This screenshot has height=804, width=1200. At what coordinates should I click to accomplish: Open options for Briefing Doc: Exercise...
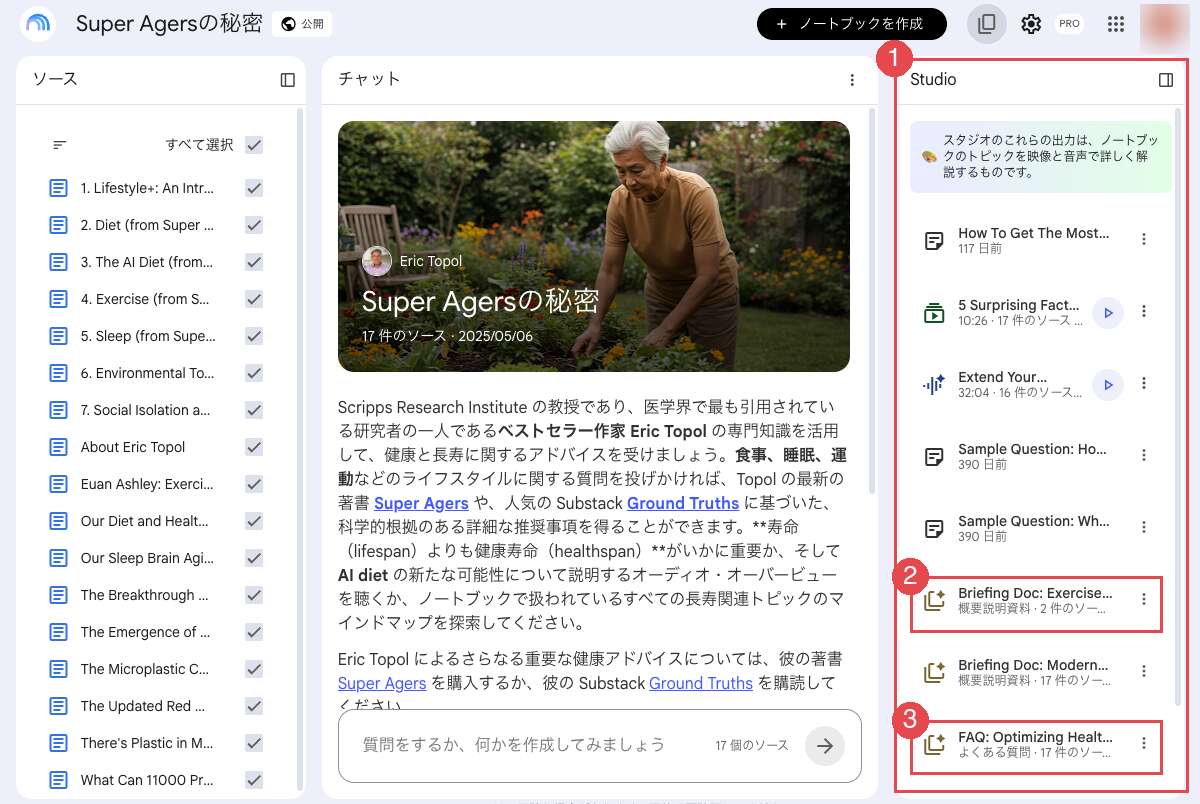coord(1145,599)
